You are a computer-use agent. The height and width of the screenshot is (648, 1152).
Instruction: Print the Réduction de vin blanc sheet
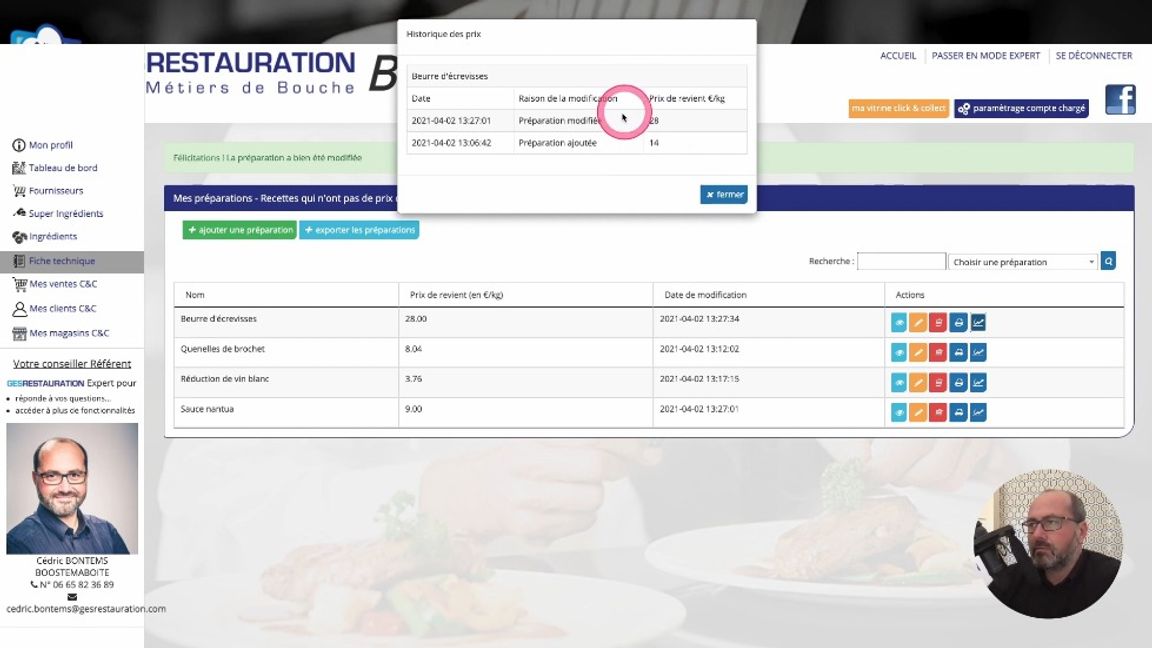pyautogui.click(x=958, y=383)
